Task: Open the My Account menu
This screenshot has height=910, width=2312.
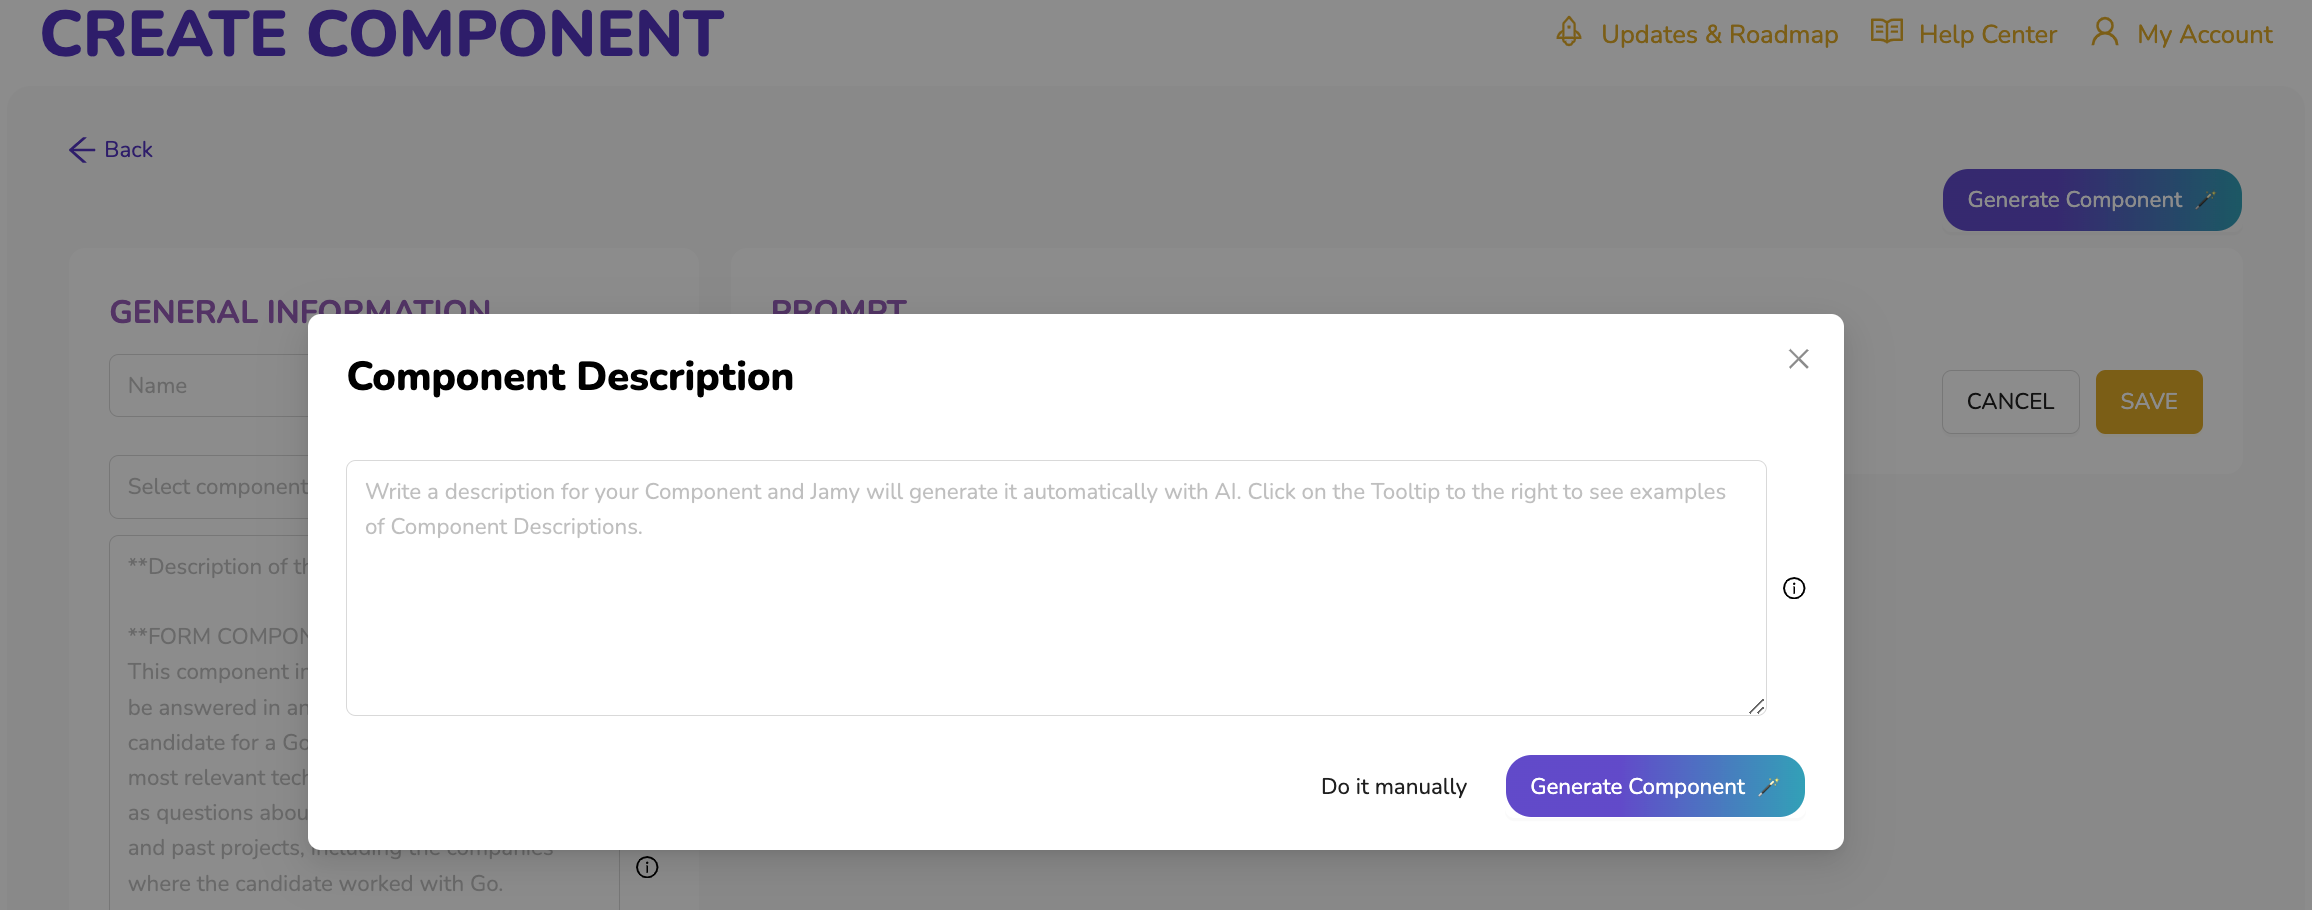Action: [2204, 35]
